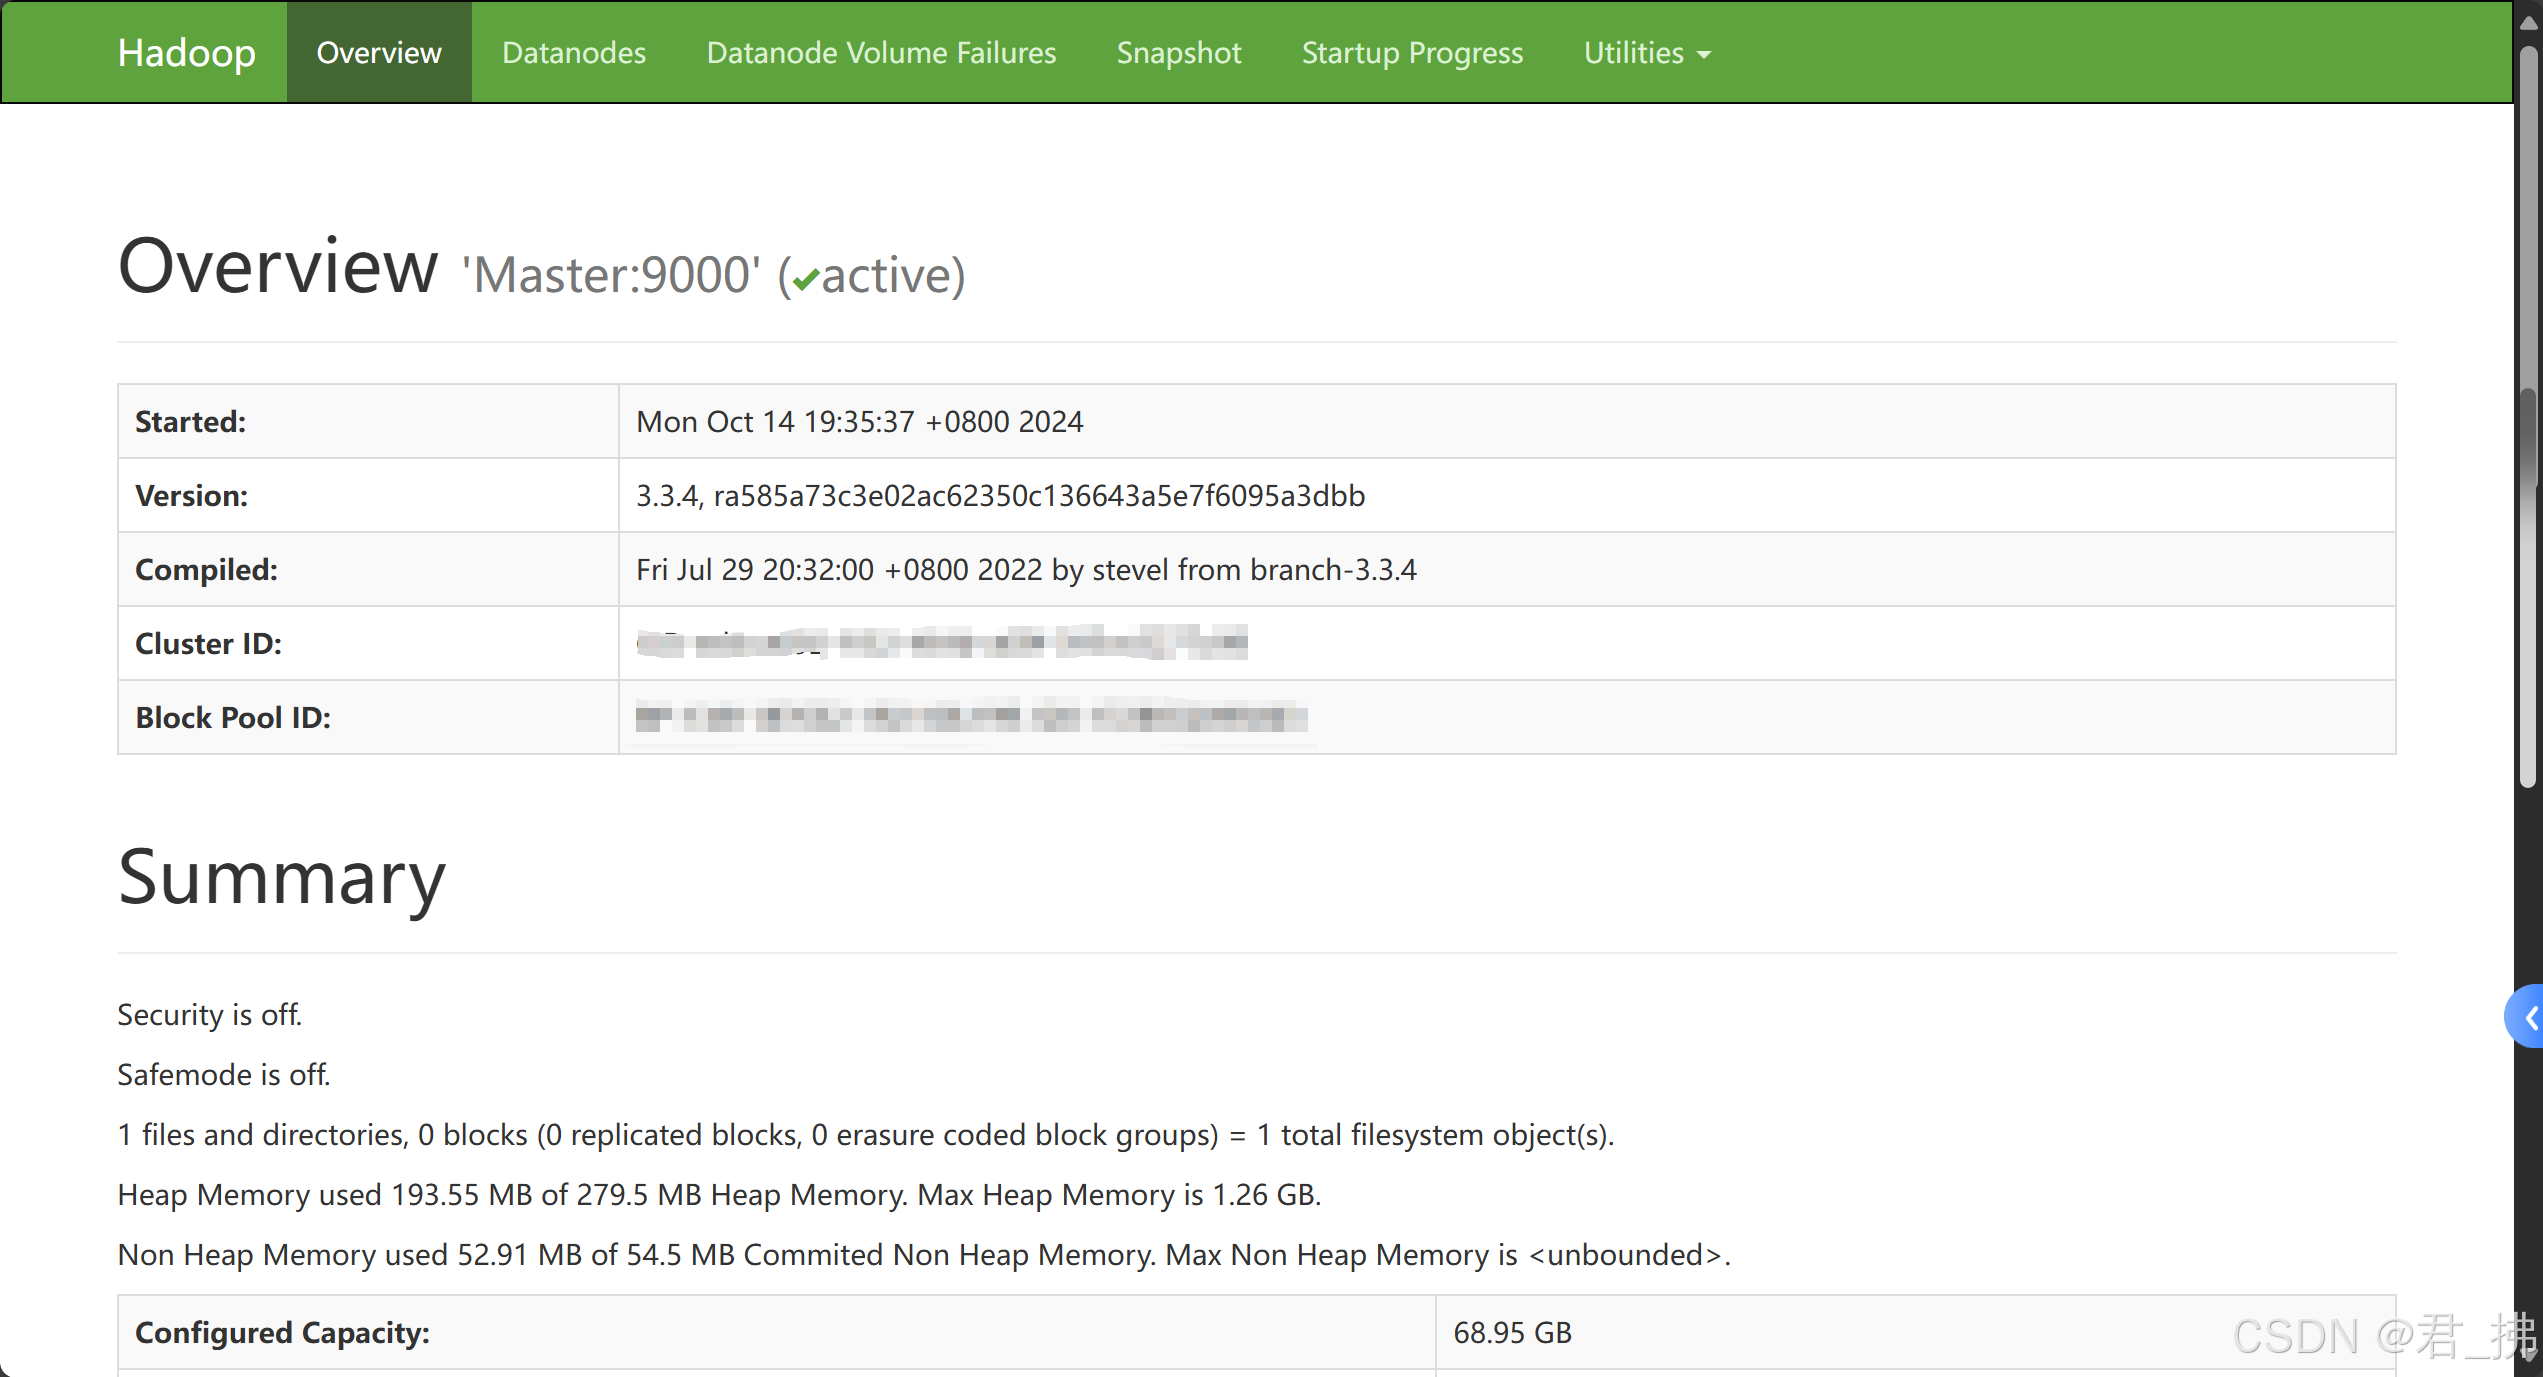
Task: Click the Configured Capacity label
Action: (283, 1333)
